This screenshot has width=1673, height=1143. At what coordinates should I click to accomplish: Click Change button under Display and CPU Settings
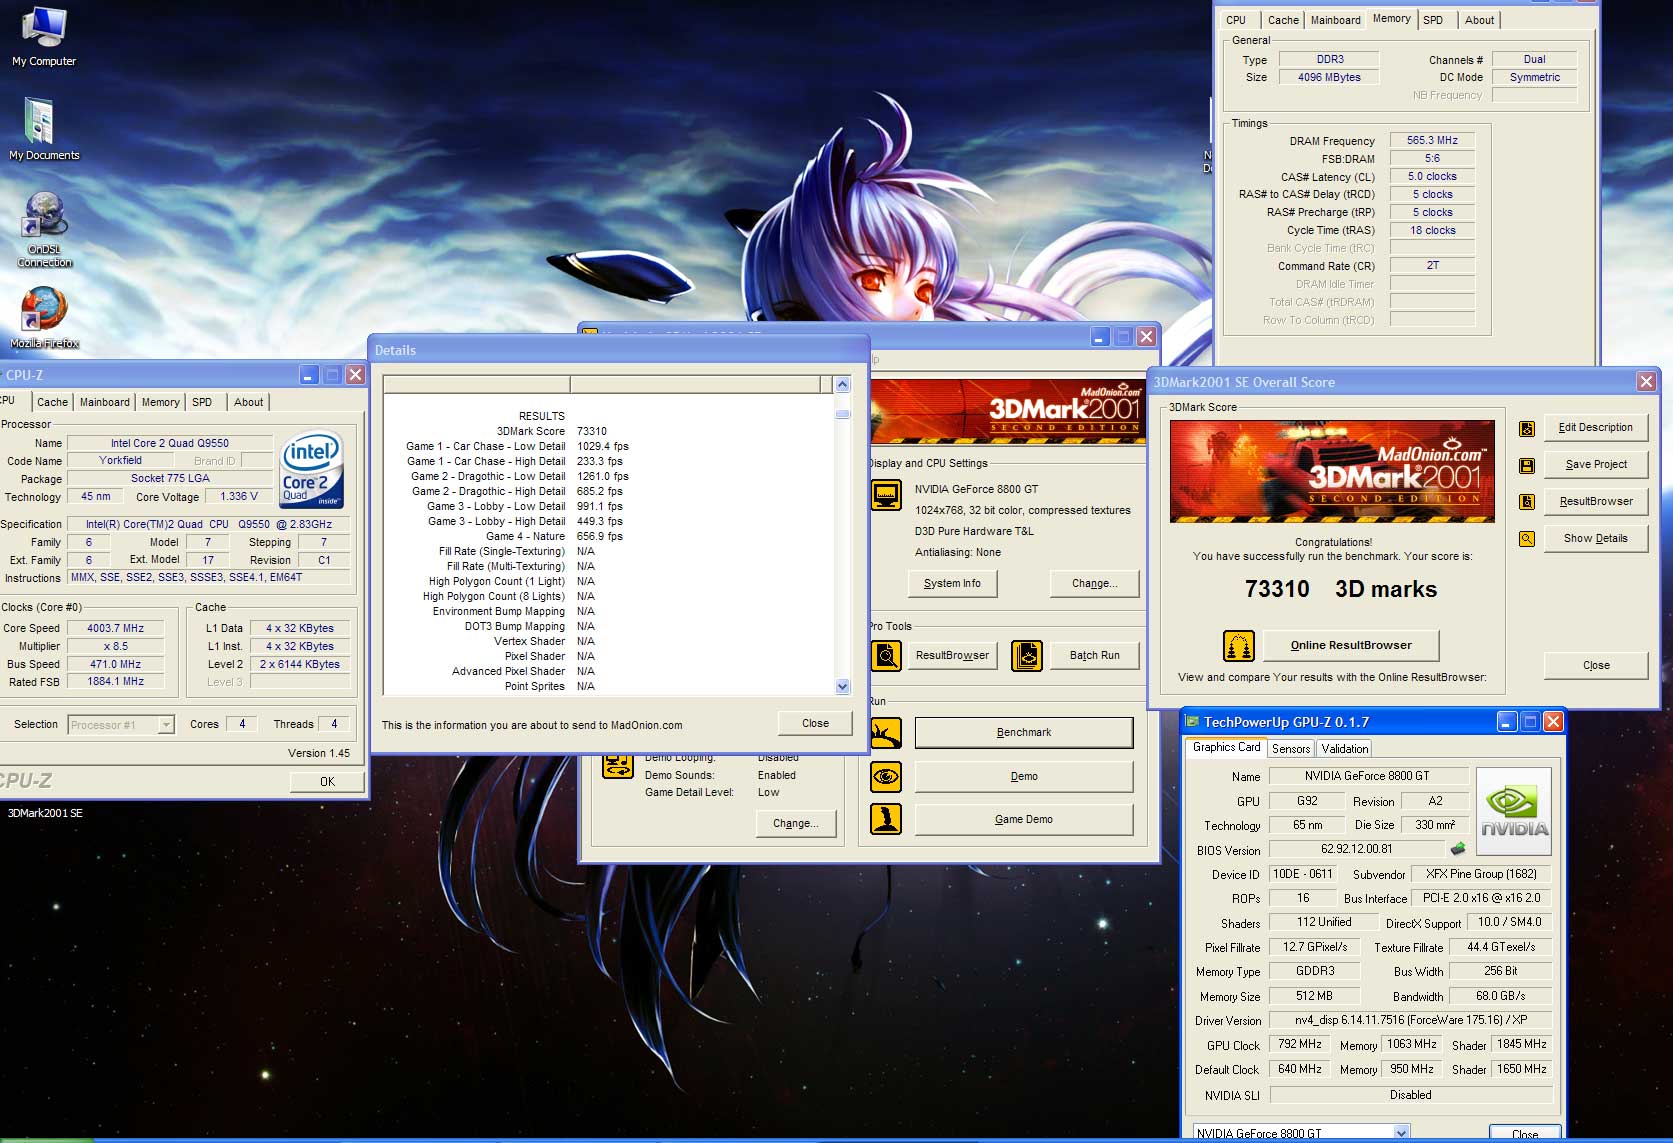pos(1094,583)
